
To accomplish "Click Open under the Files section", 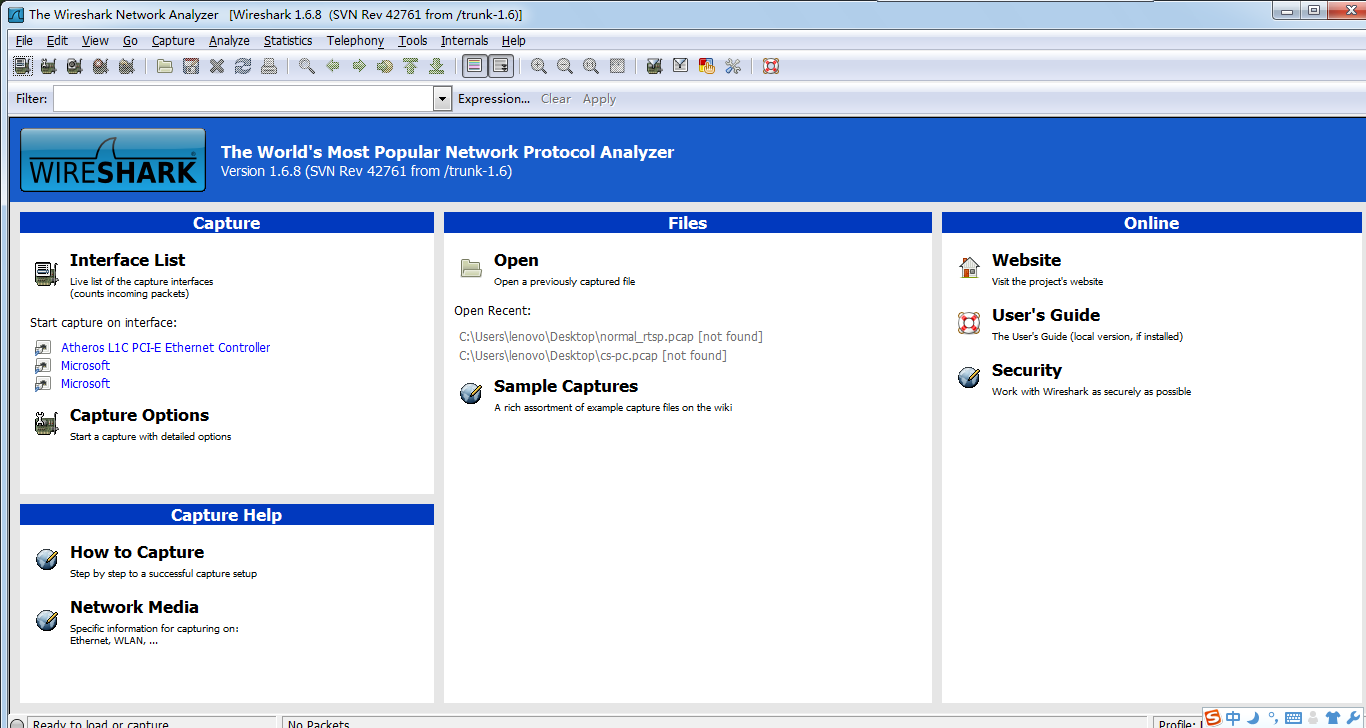I will point(516,260).
